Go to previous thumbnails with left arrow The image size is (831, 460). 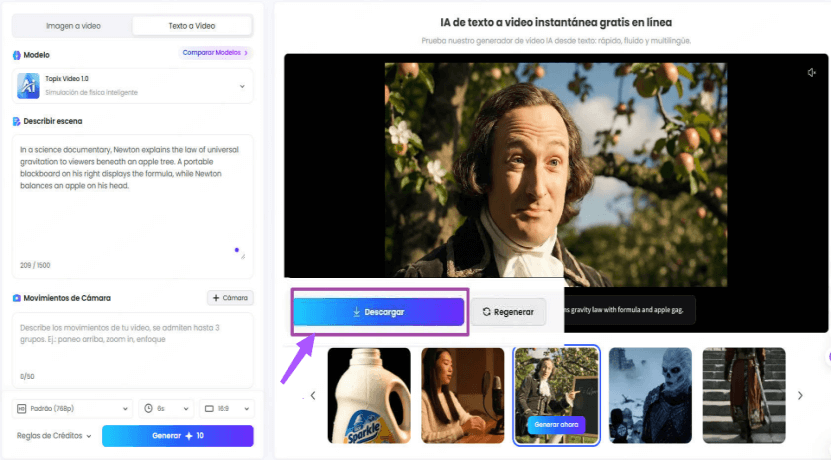point(313,395)
